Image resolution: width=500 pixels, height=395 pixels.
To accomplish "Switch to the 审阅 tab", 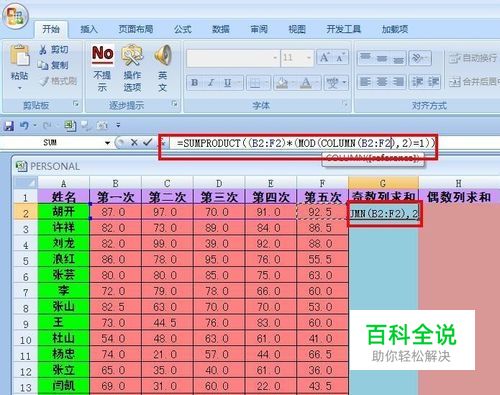I will click(259, 29).
